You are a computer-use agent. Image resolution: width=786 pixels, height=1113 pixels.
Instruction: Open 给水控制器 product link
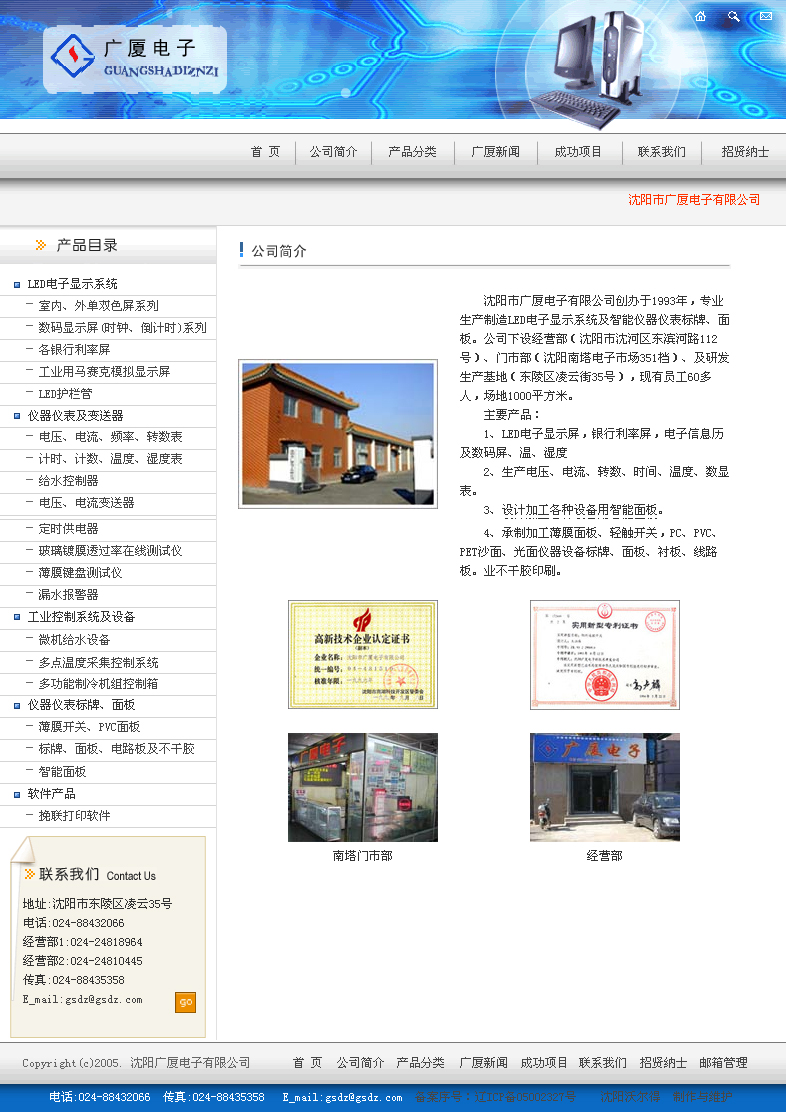click(x=68, y=481)
